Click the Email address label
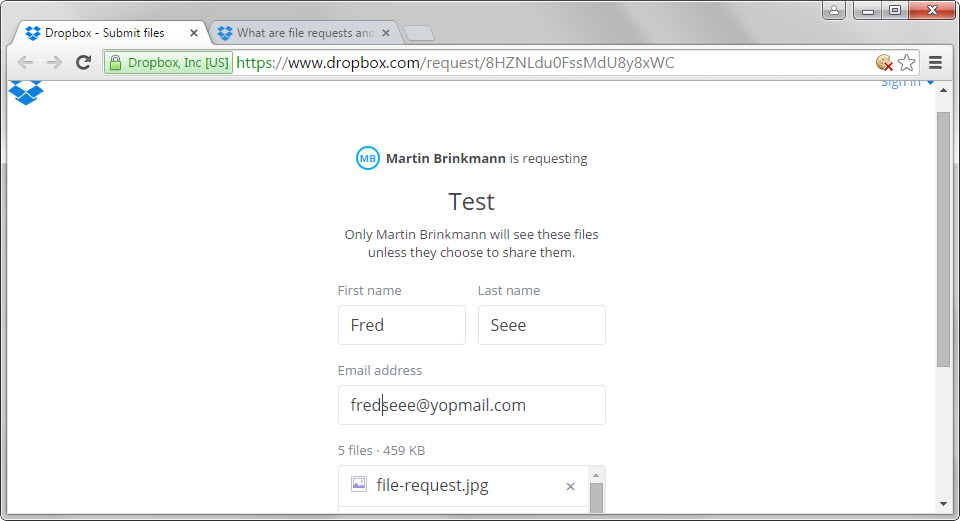 click(380, 370)
